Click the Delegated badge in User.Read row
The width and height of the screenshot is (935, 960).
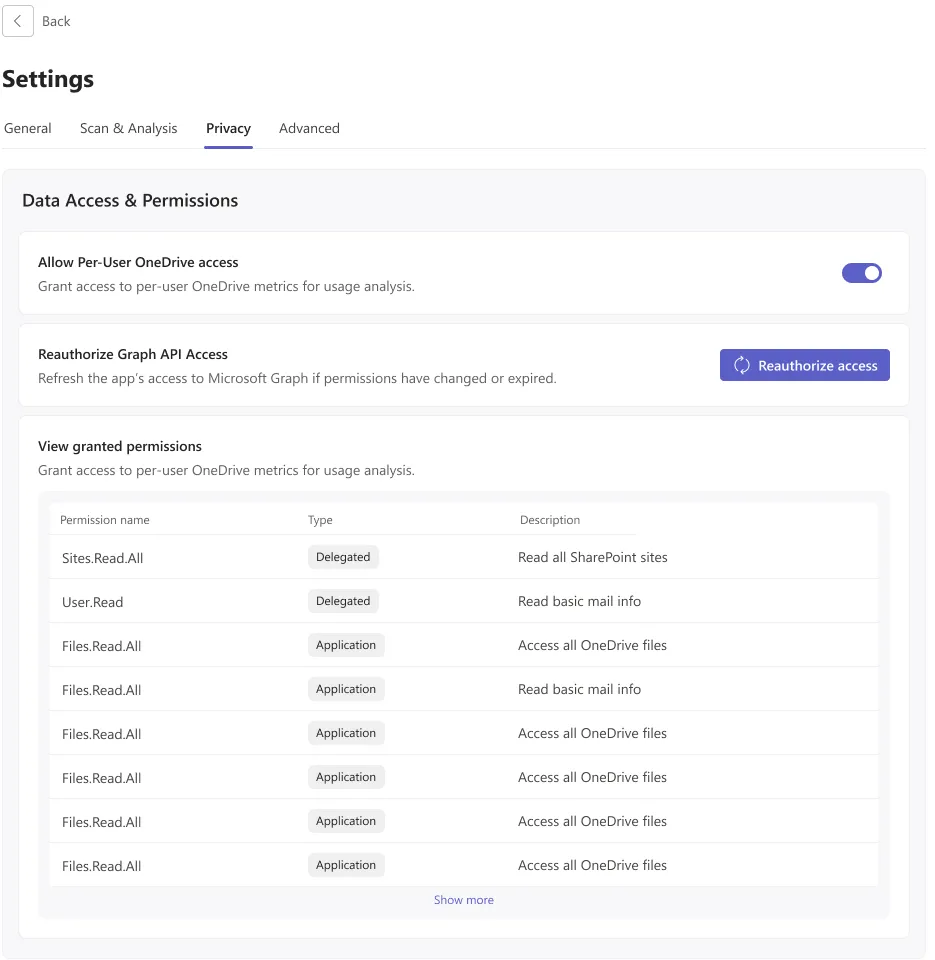pyautogui.click(x=343, y=601)
